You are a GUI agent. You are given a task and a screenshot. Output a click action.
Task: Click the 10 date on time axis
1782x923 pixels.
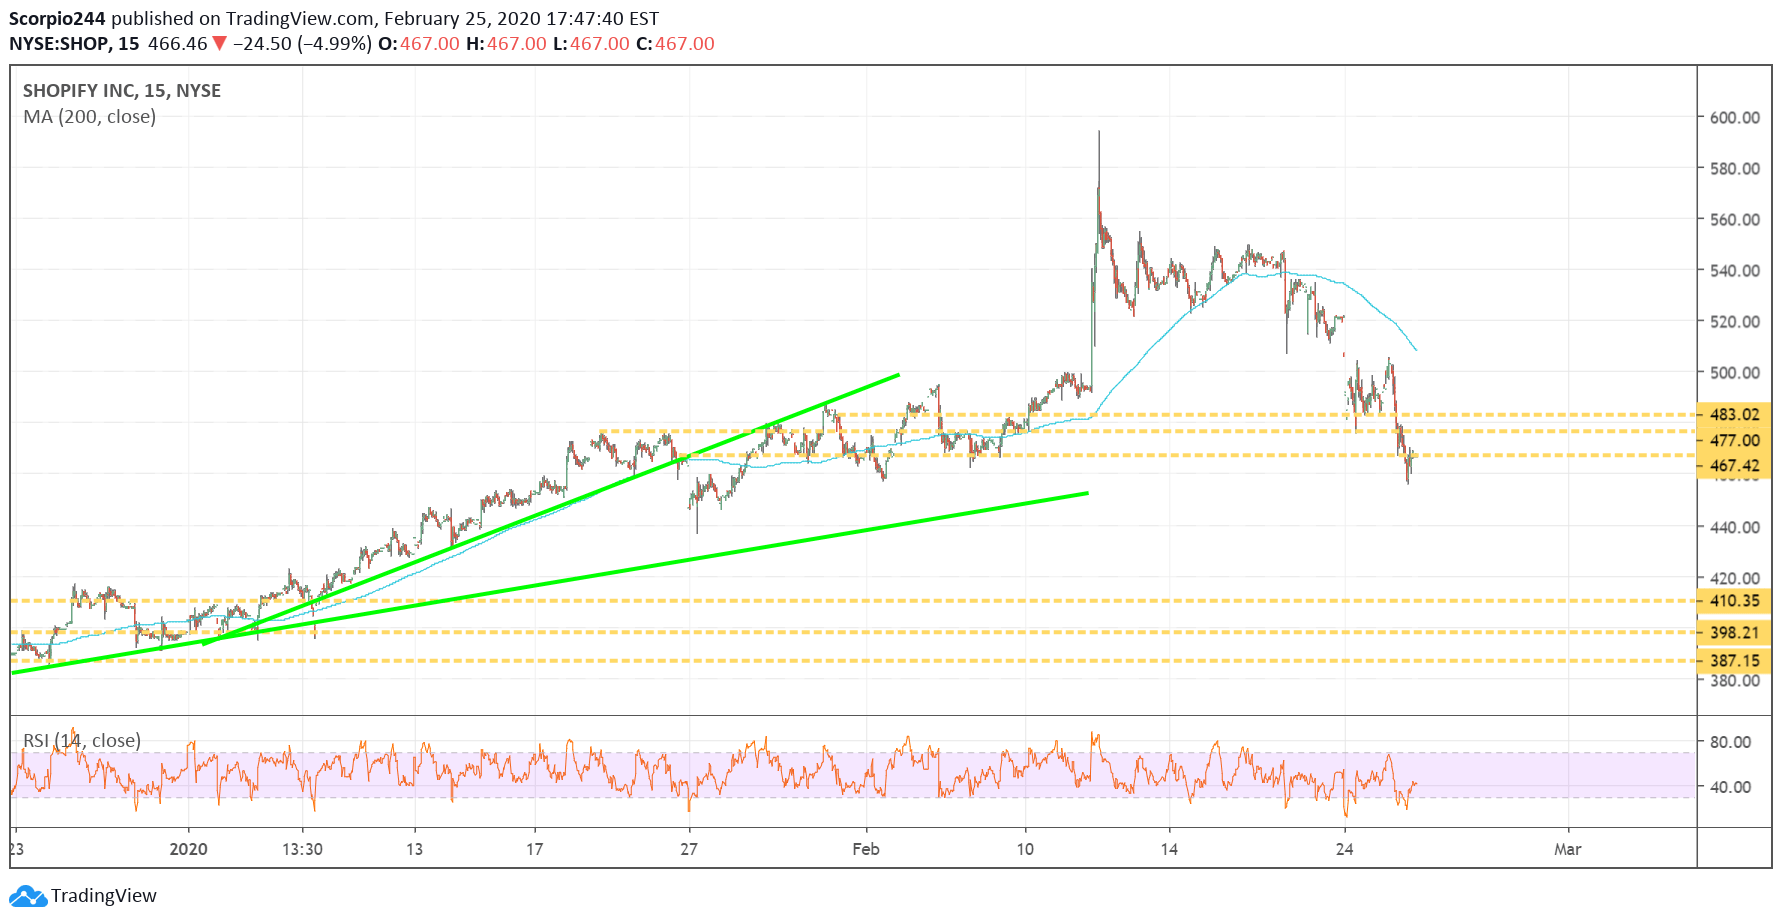(x=1025, y=849)
